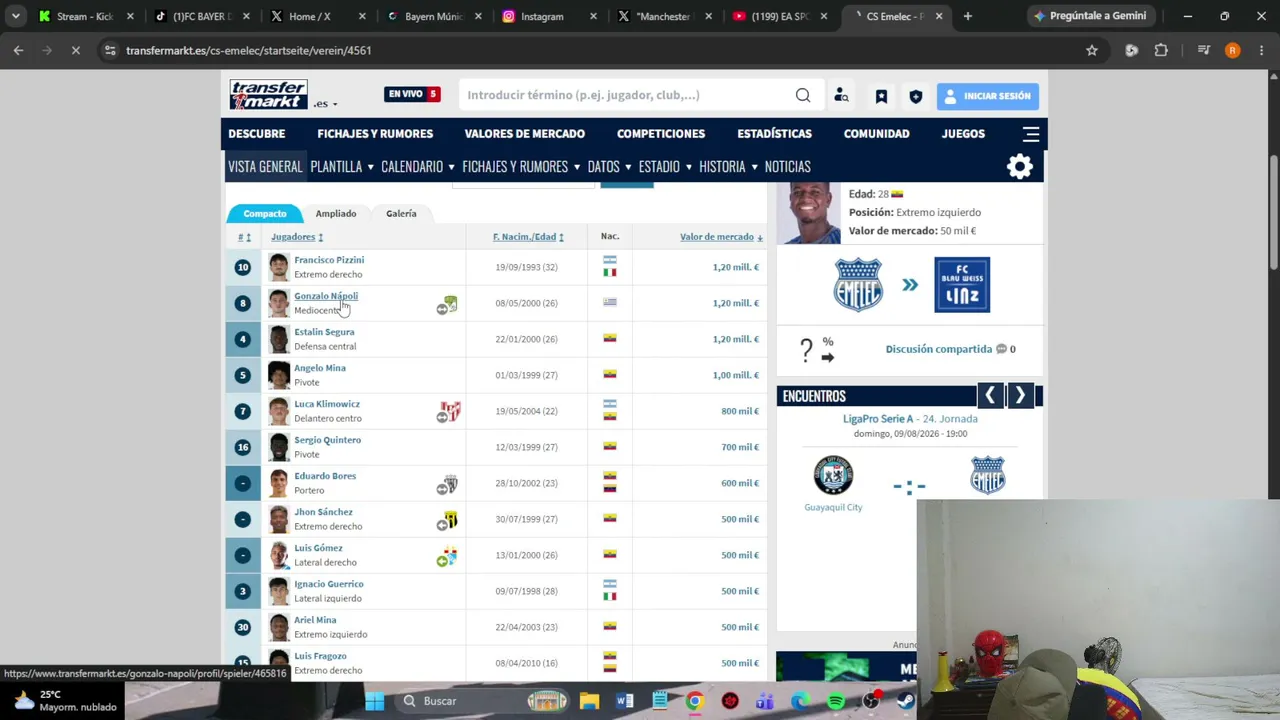Image resolution: width=1280 pixels, height=720 pixels.
Task: Open Francisco Pizzini's player profile
Action: [329, 260]
